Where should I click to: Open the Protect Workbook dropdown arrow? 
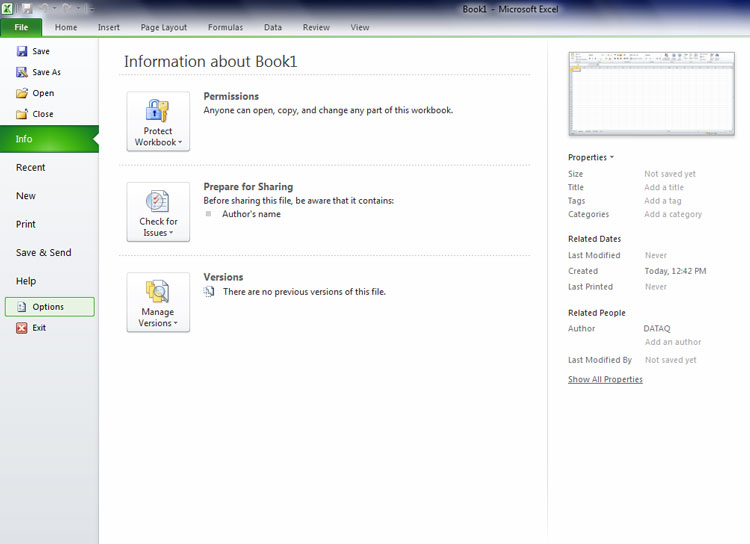coord(180,143)
